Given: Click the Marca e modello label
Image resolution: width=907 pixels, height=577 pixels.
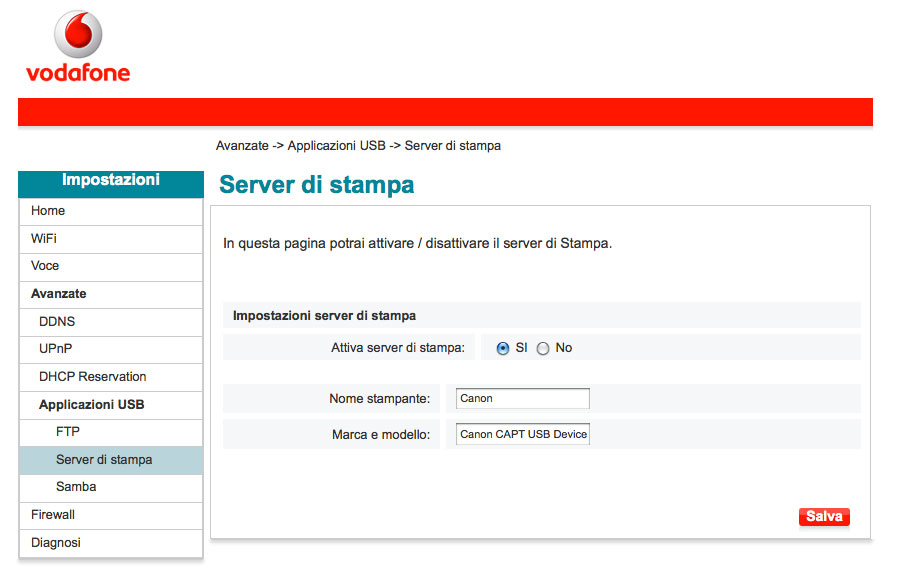Looking at the screenshot, I should (381, 435).
